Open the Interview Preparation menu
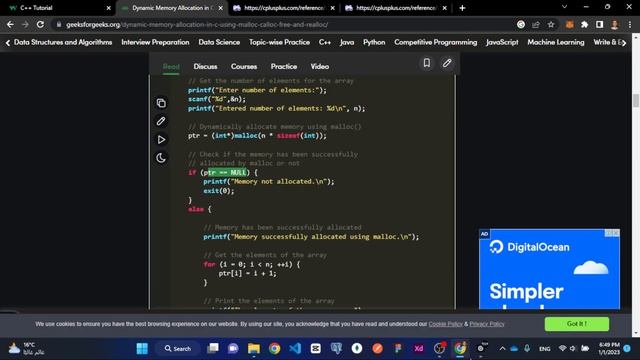The width and height of the screenshot is (640, 360). 155,42
